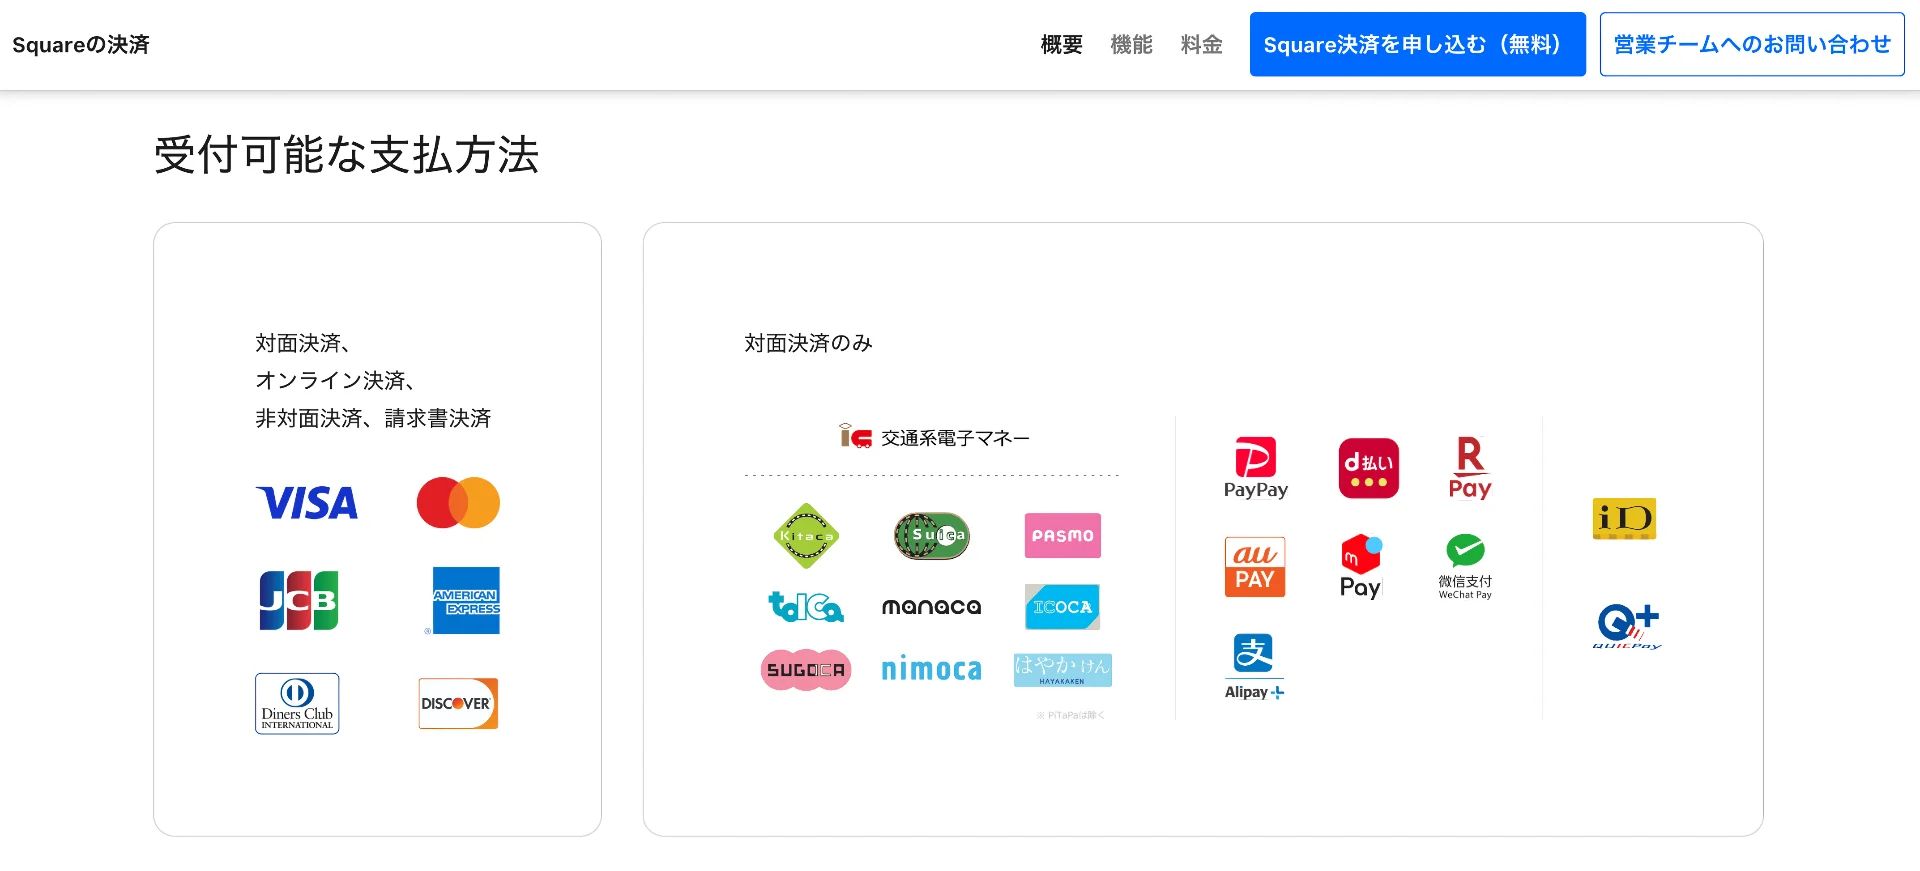The width and height of the screenshot is (1920, 871).
Task: Select the d払い payment icon
Action: pos(1368,468)
